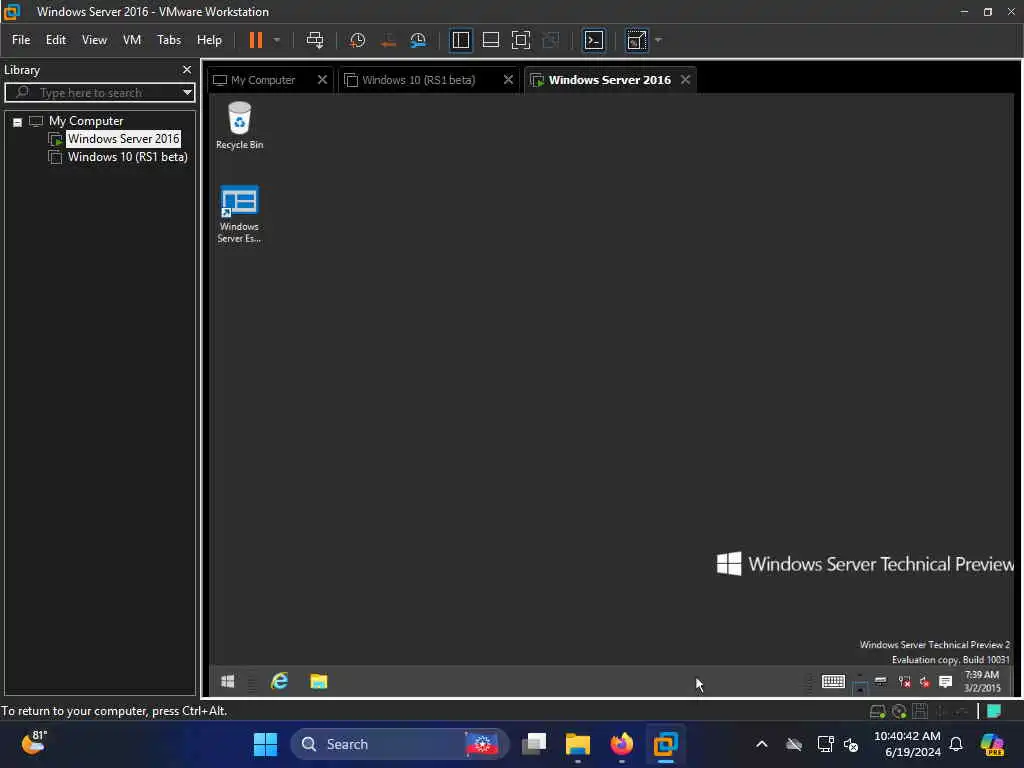The height and width of the screenshot is (768, 1024).
Task: Toggle the thumbnail bar view
Action: [x=490, y=40]
